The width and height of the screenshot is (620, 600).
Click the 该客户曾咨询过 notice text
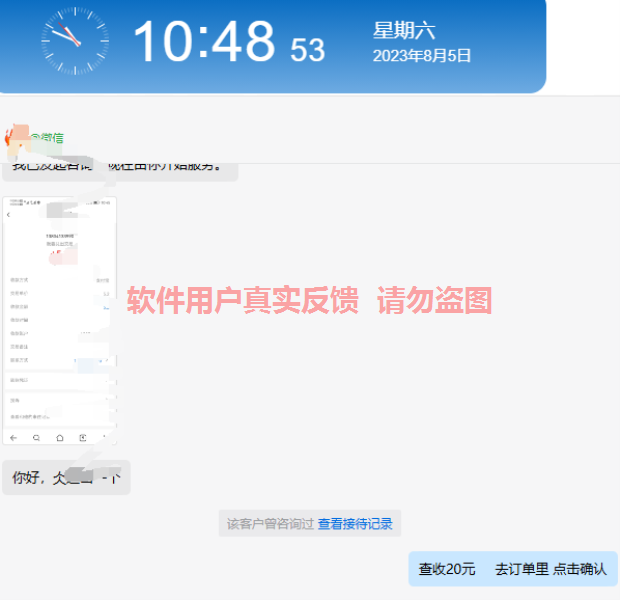point(270,524)
